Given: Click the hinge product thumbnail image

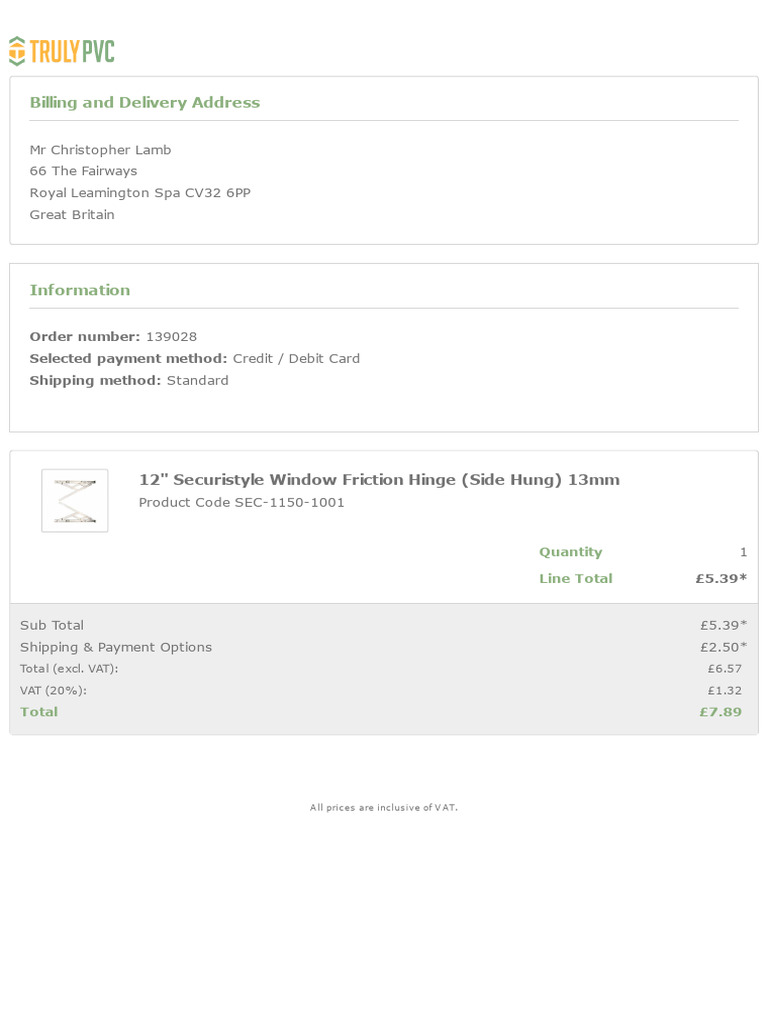Looking at the screenshot, I should click(x=75, y=501).
